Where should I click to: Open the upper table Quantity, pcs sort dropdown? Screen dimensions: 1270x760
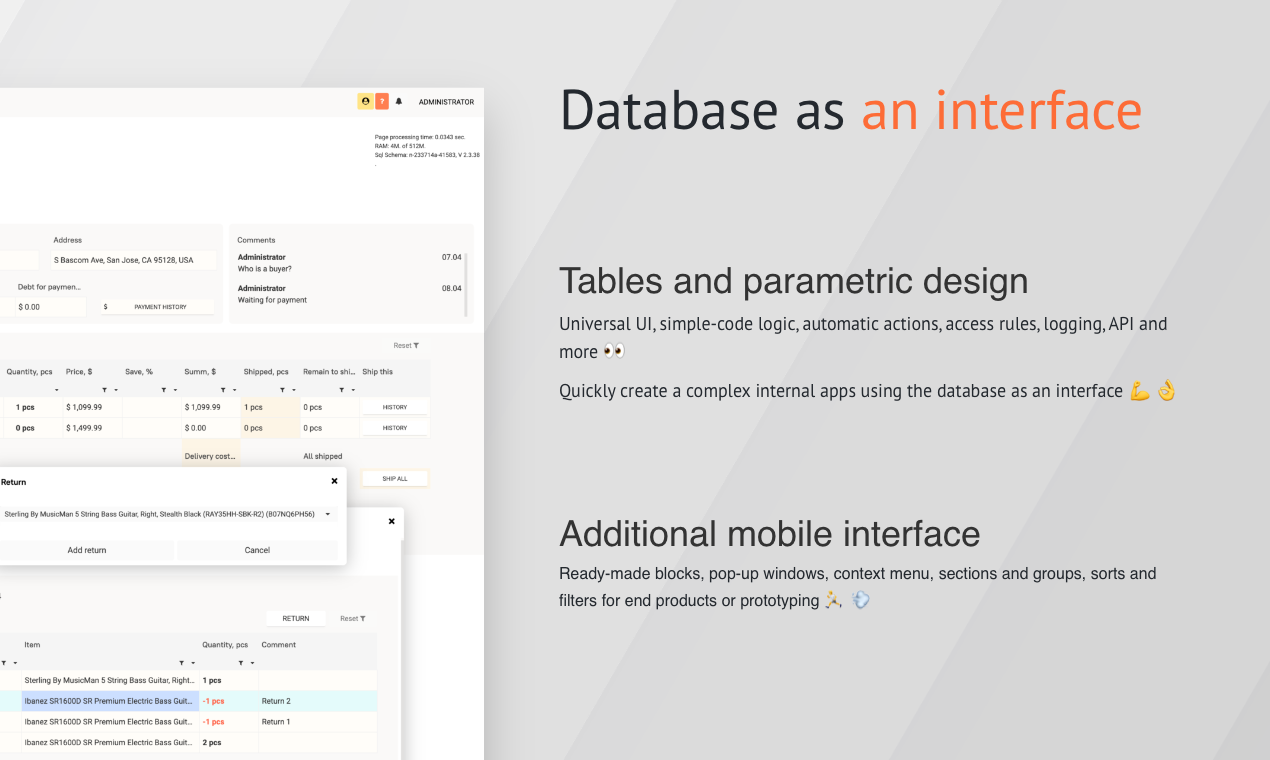click(56, 390)
